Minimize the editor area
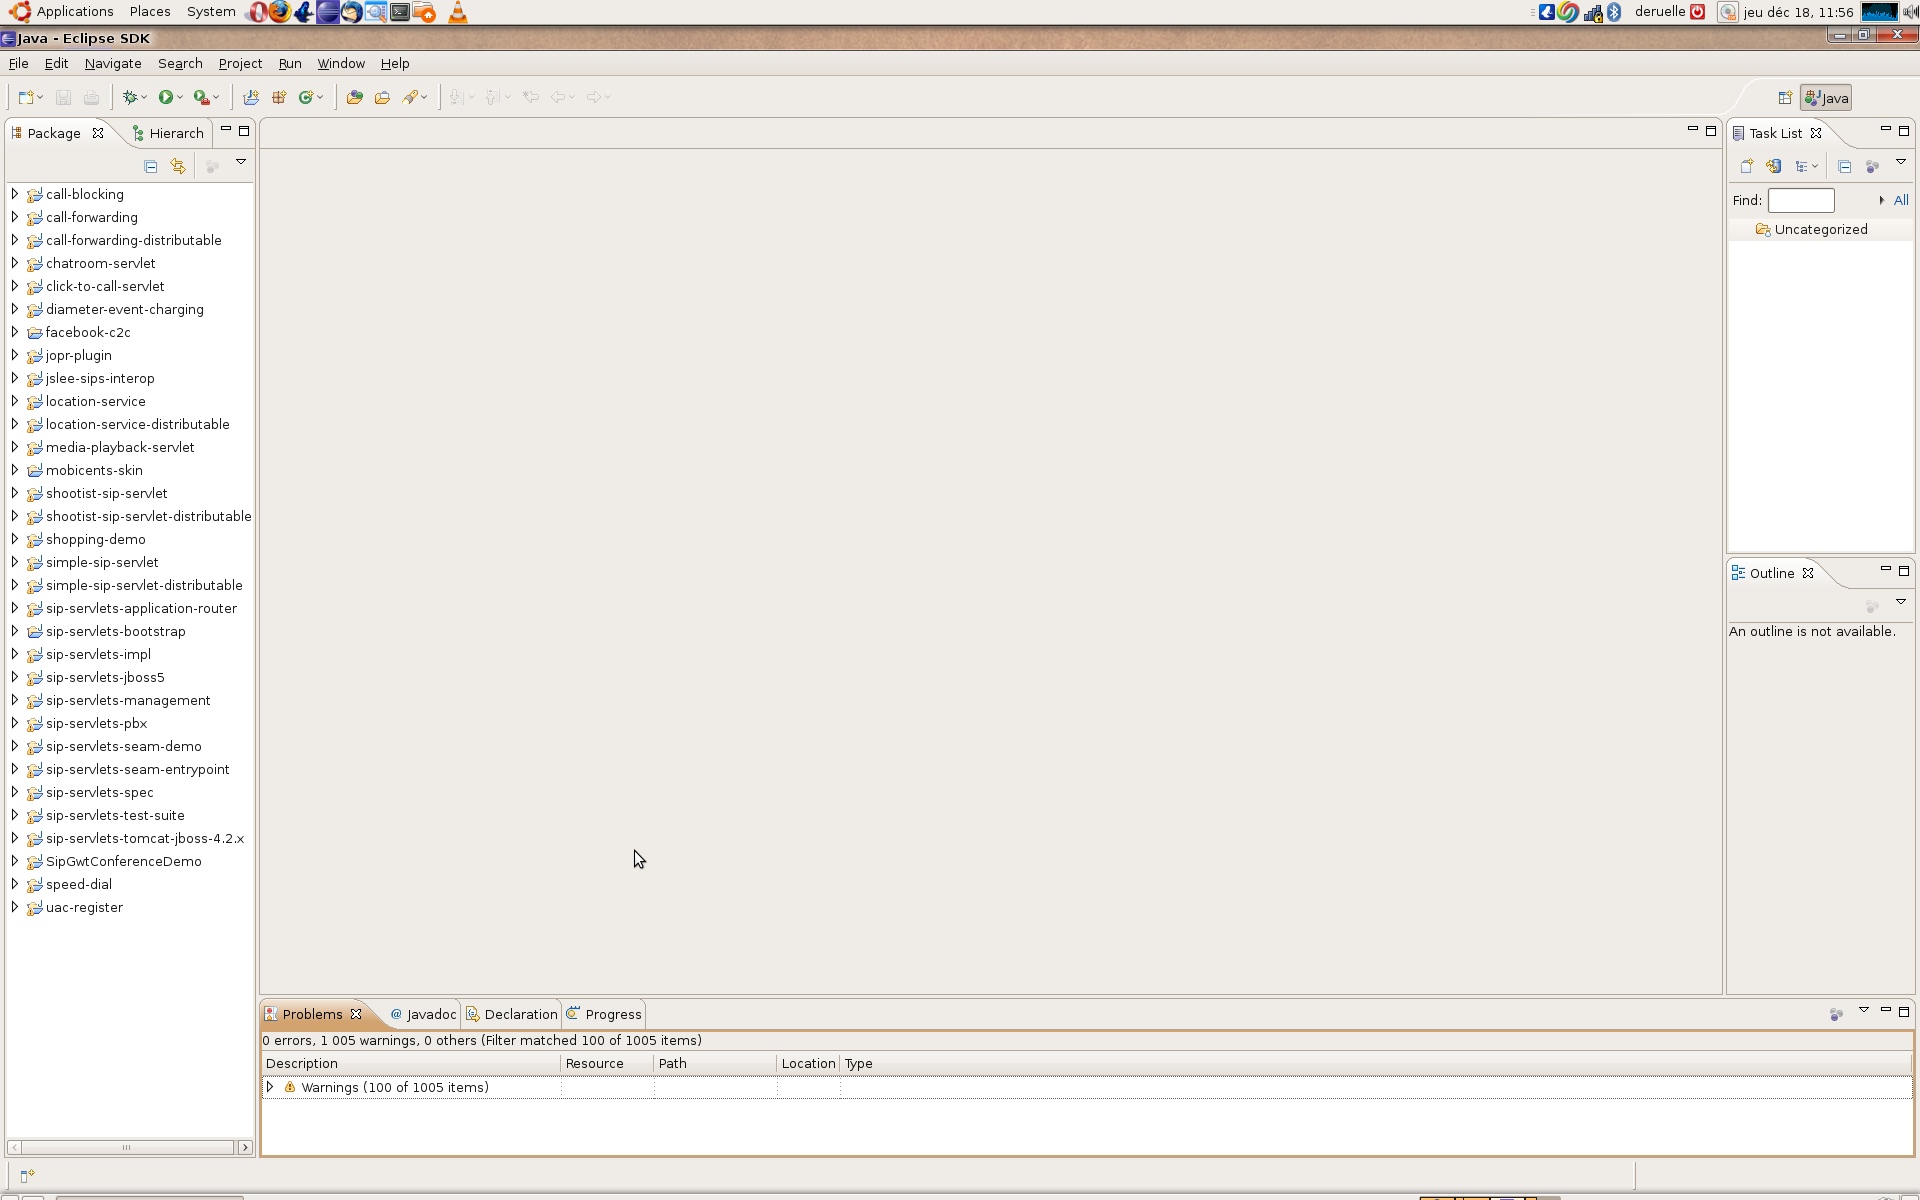This screenshot has width=1920, height=1200. click(x=1693, y=130)
